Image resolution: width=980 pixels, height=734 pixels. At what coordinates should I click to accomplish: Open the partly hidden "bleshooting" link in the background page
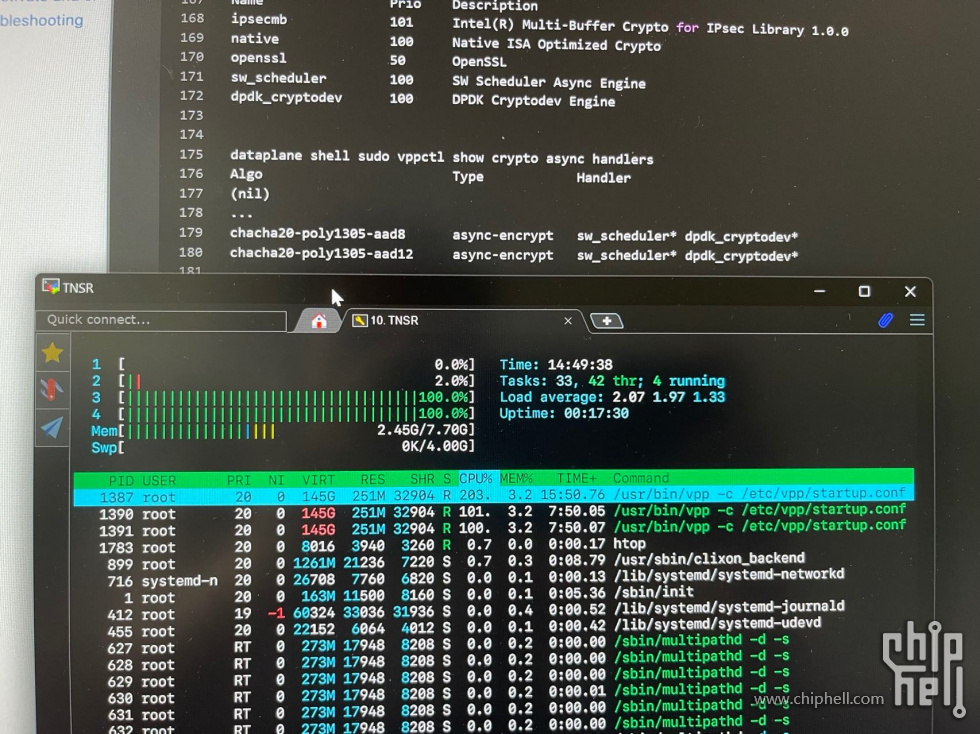[x=41, y=20]
